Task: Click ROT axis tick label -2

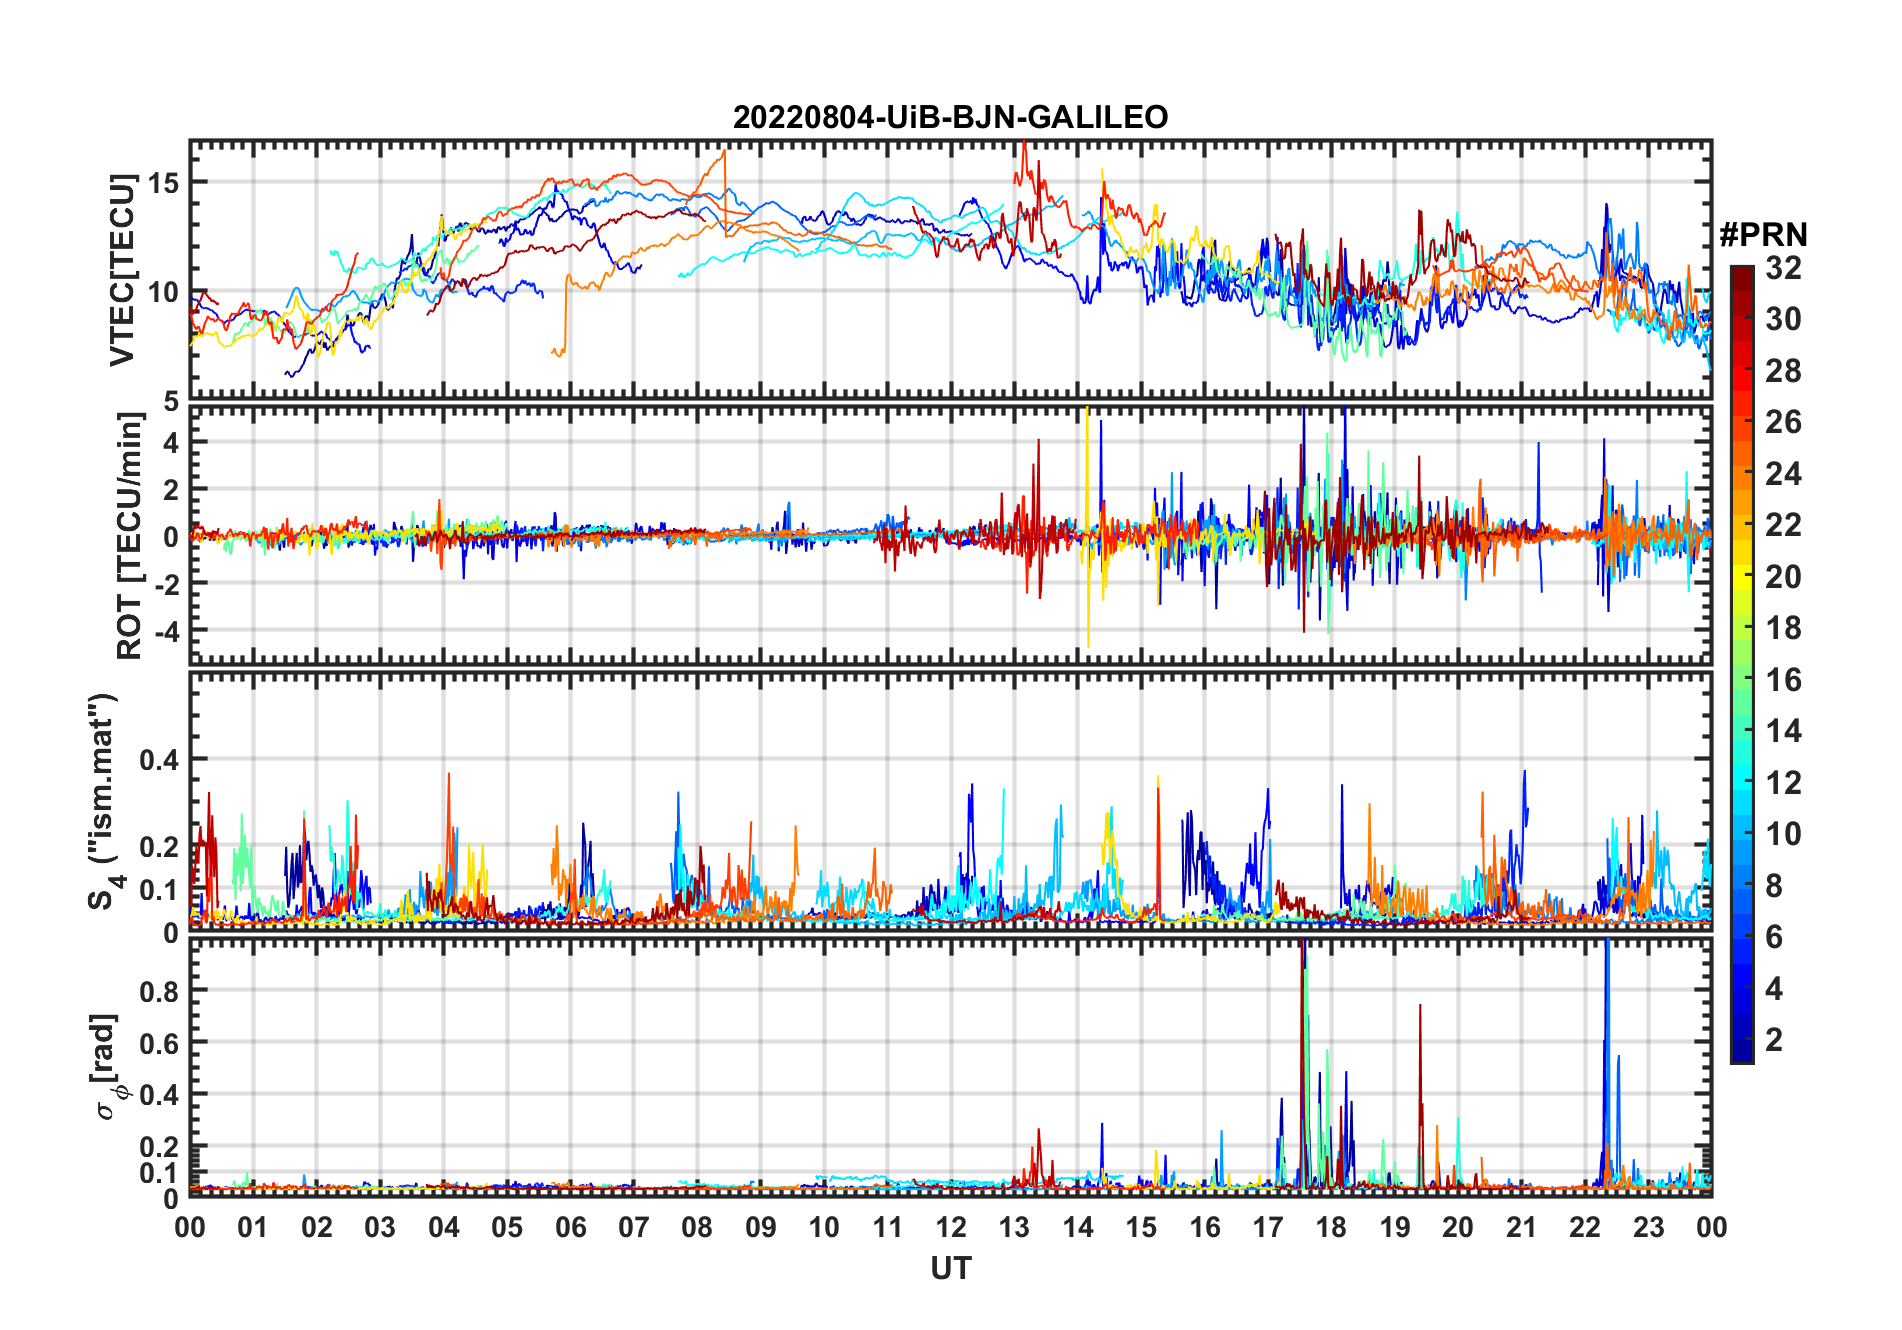Action: coord(166,584)
